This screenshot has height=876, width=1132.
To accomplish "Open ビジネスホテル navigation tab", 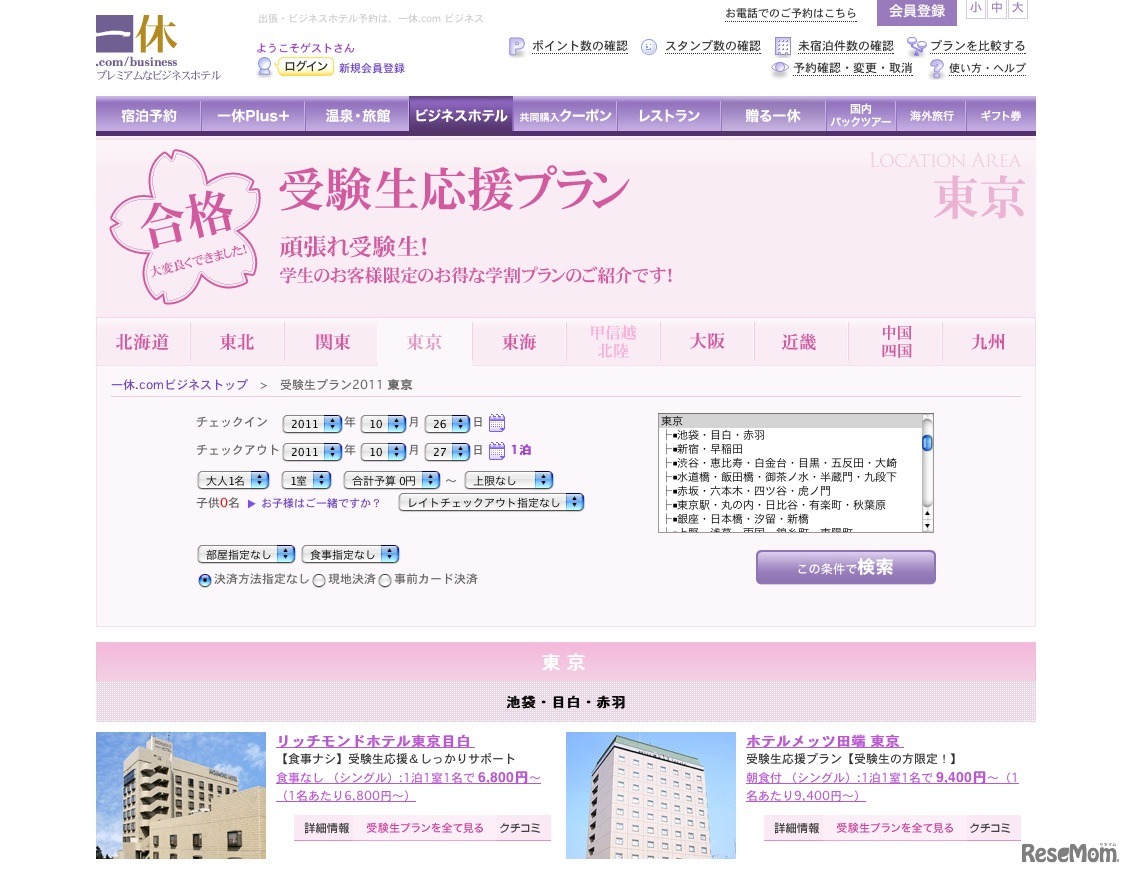I will [461, 116].
